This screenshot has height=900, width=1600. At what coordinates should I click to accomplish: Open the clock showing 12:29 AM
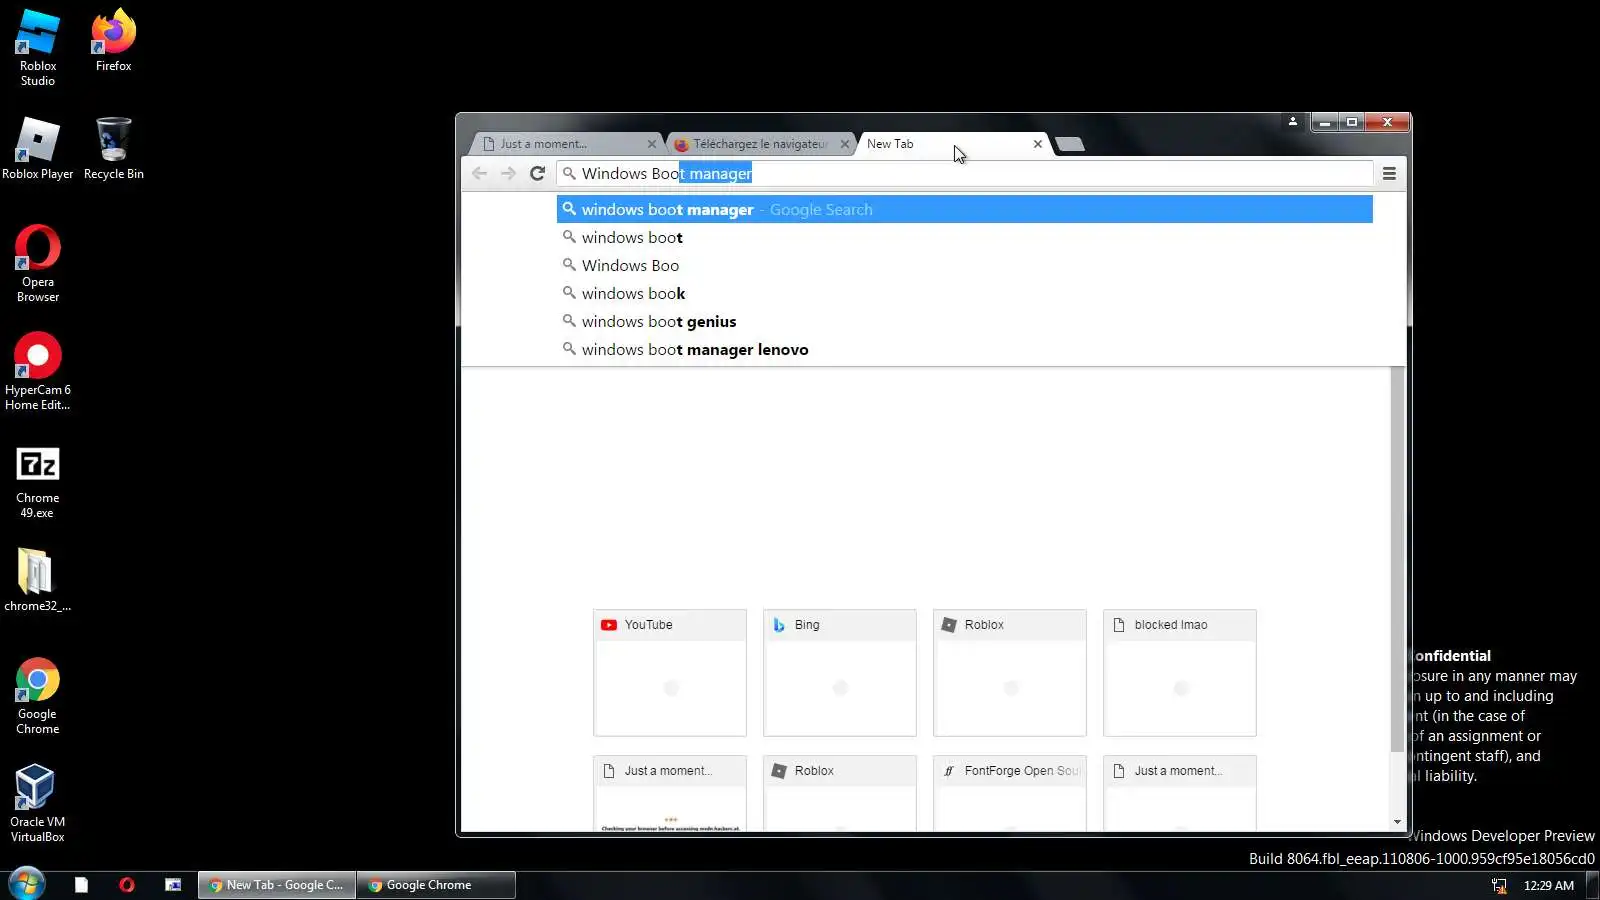[1548, 885]
